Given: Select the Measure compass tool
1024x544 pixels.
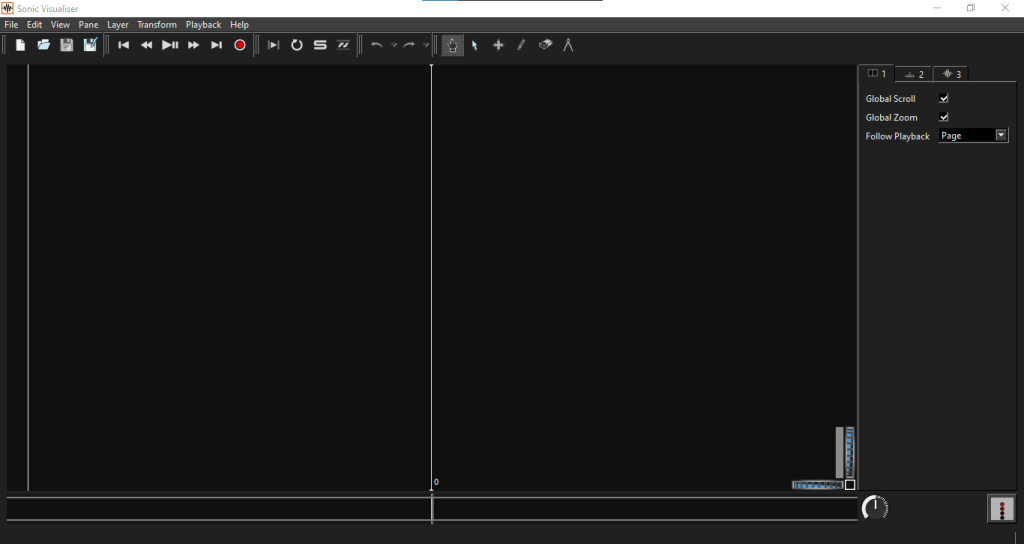Looking at the screenshot, I should (568, 45).
